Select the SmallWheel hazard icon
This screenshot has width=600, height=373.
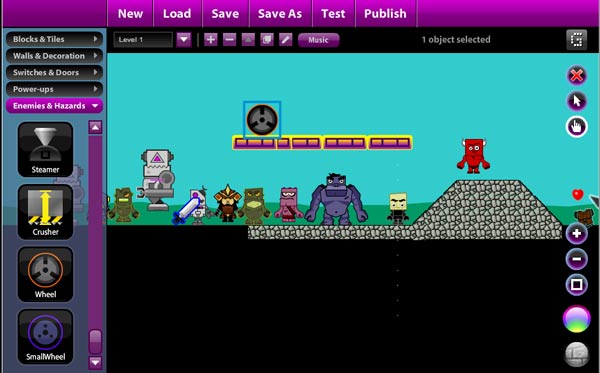[x=45, y=337]
